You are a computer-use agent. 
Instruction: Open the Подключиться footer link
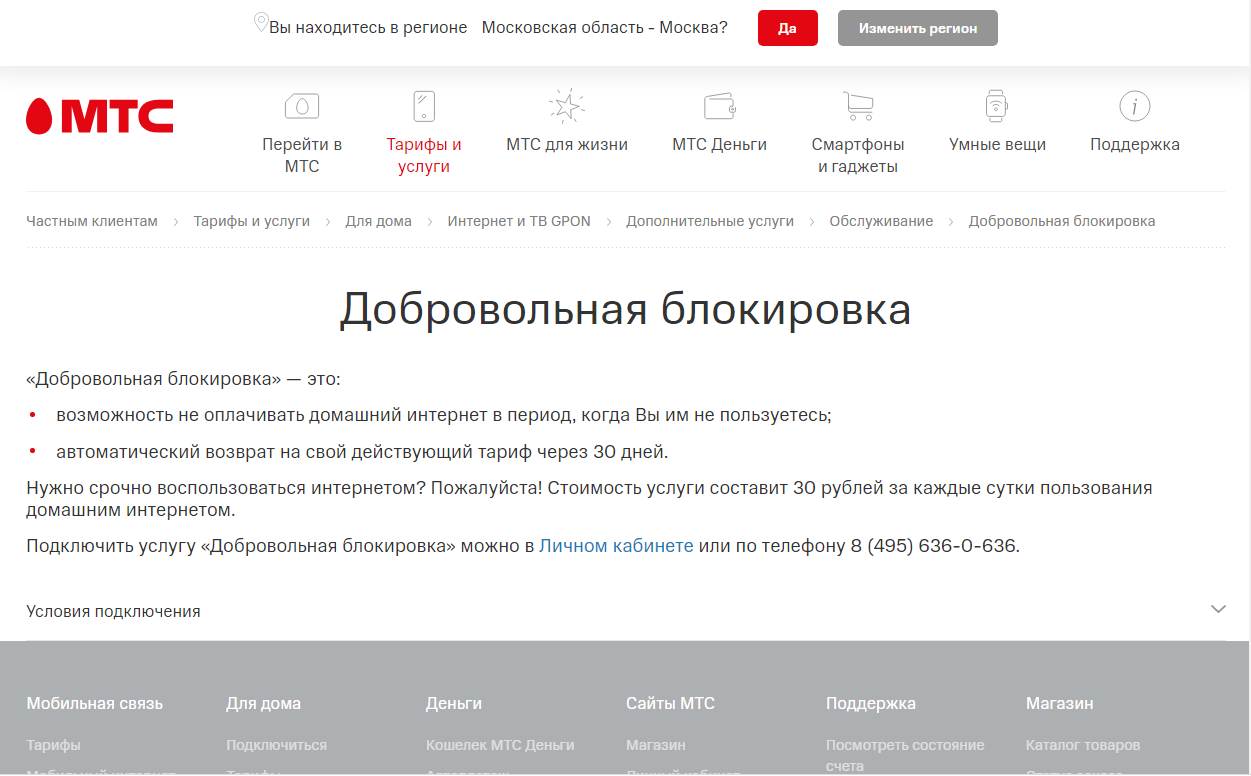[x=276, y=745]
